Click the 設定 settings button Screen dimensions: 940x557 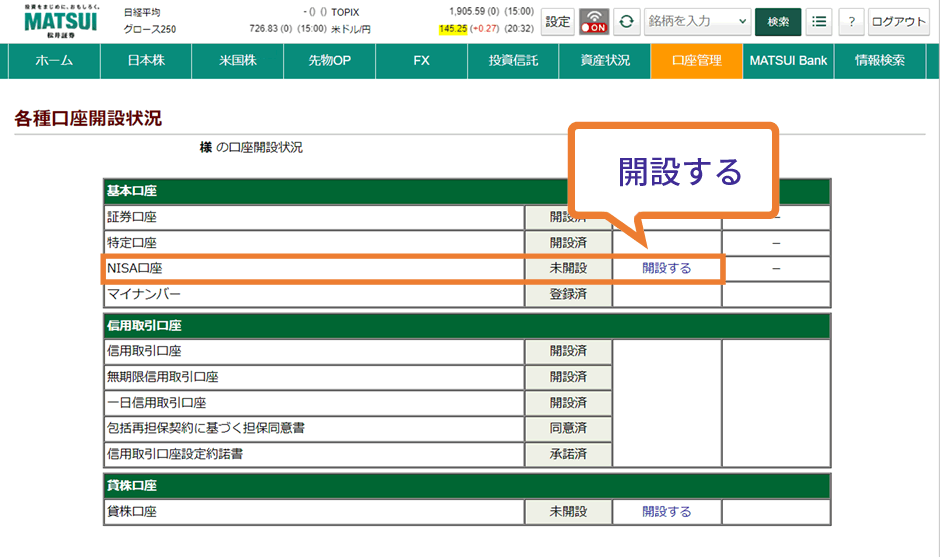pyautogui.click(x=558, y=21)
